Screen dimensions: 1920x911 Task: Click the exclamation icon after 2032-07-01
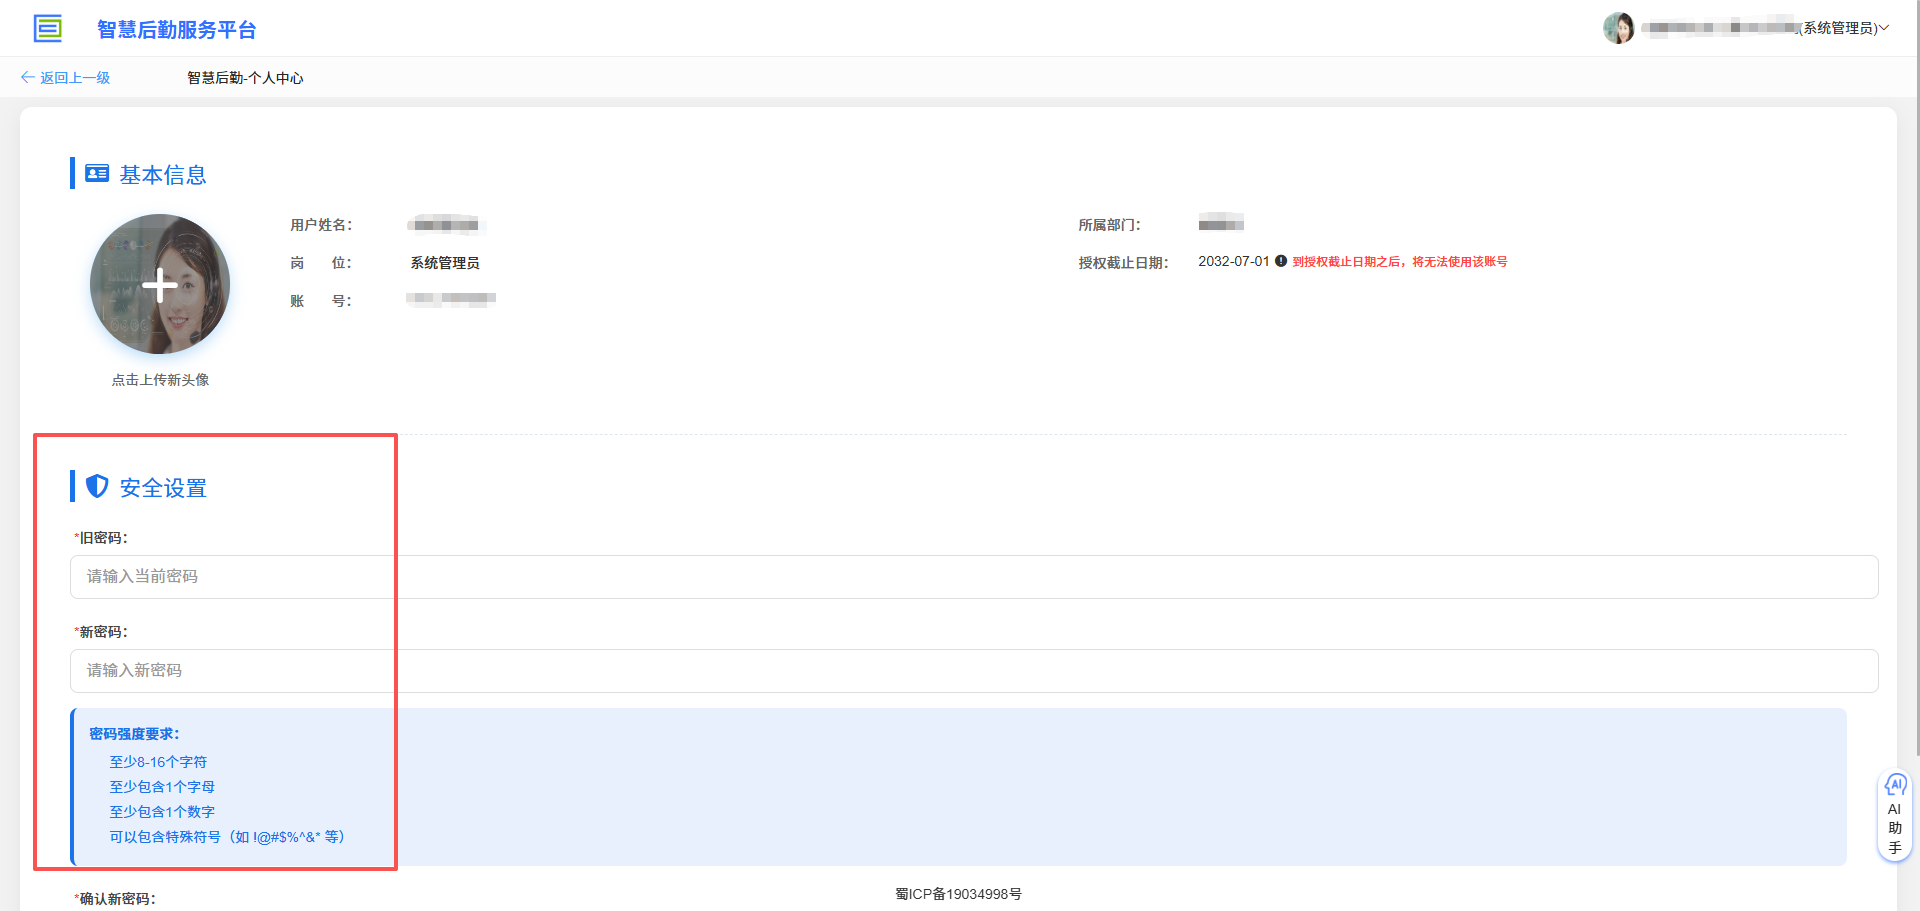[x=1281, y=261]
